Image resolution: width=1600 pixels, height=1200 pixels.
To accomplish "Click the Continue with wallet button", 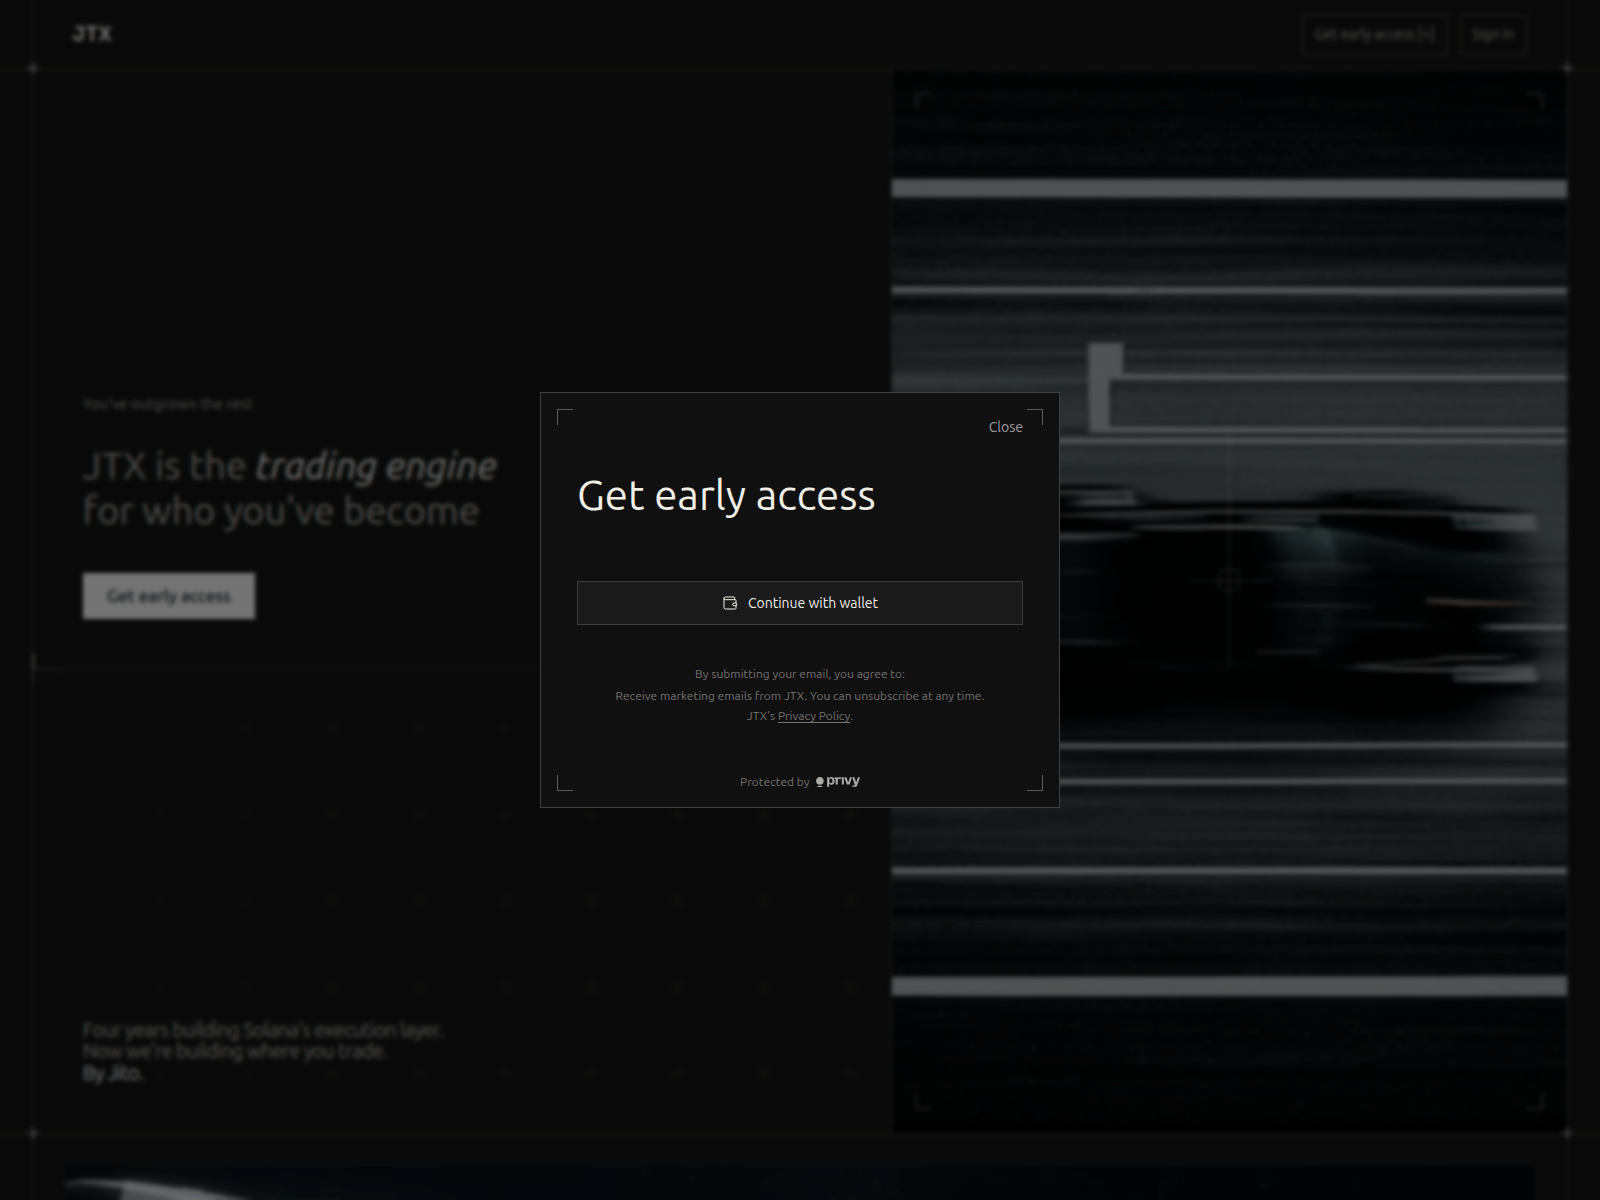I will coord(800,603).
